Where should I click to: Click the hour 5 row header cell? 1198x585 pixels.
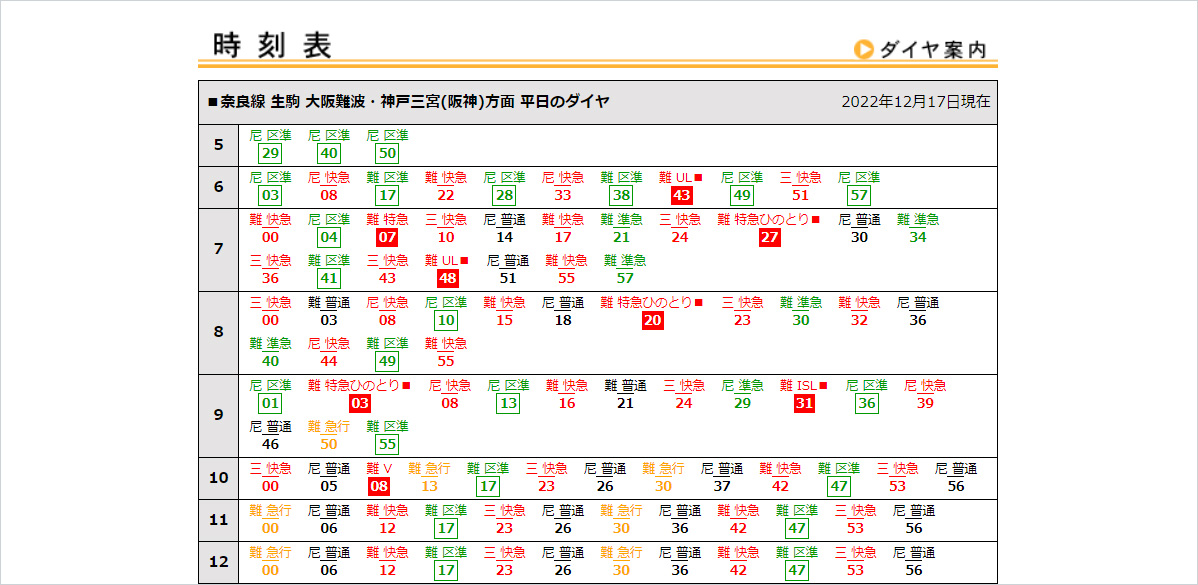[218, 145]
